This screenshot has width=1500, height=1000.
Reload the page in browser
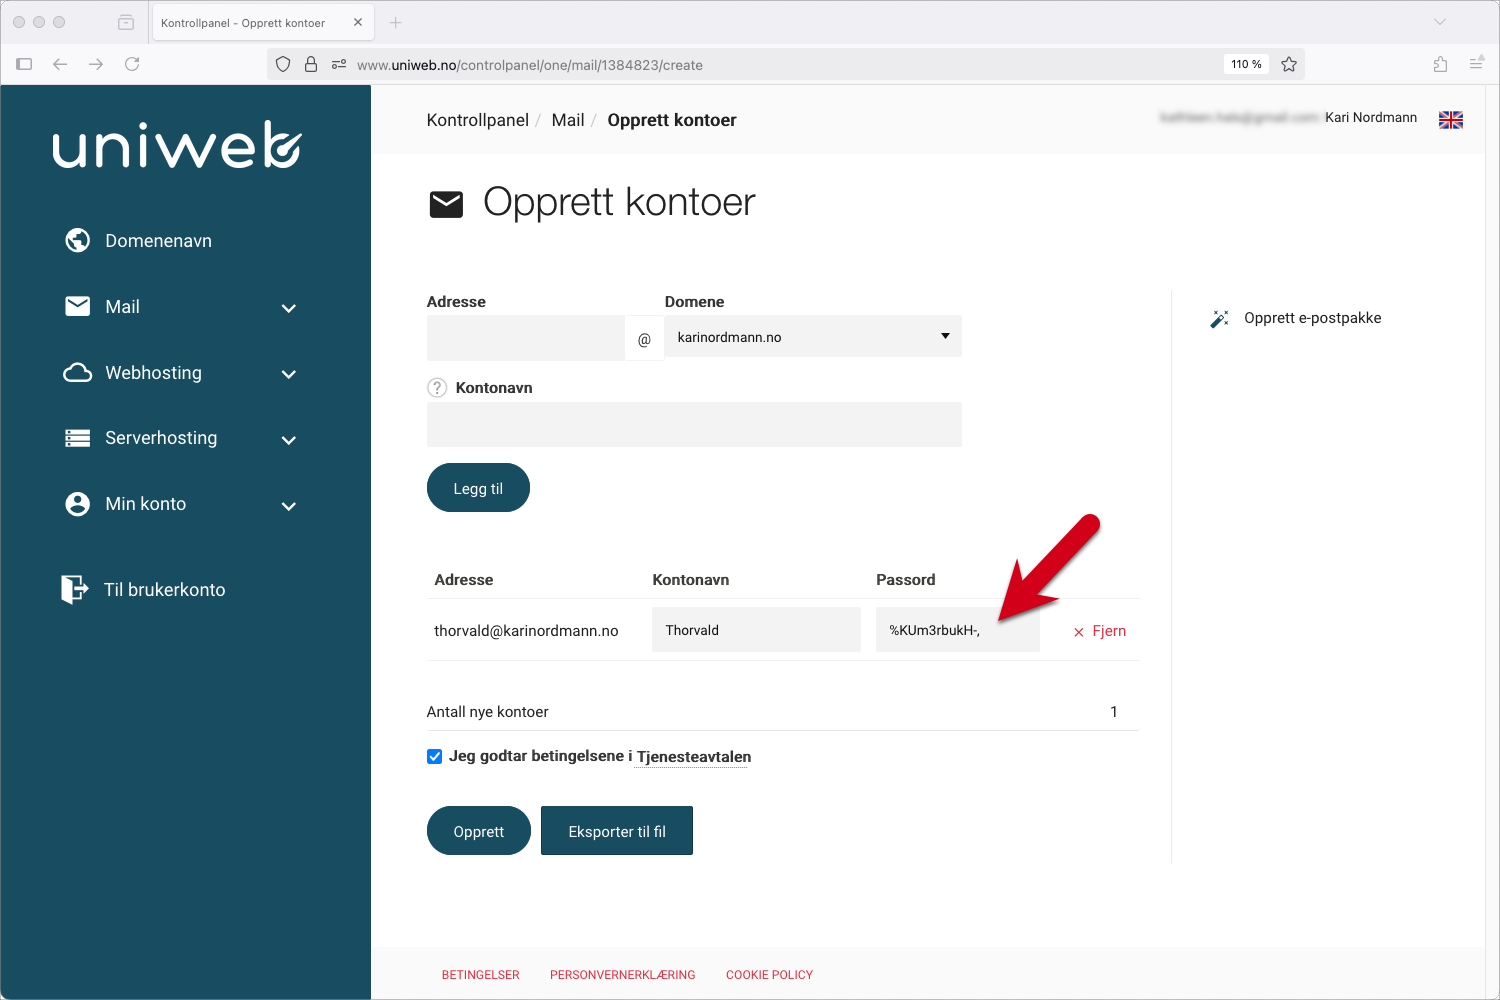point(132,64)
